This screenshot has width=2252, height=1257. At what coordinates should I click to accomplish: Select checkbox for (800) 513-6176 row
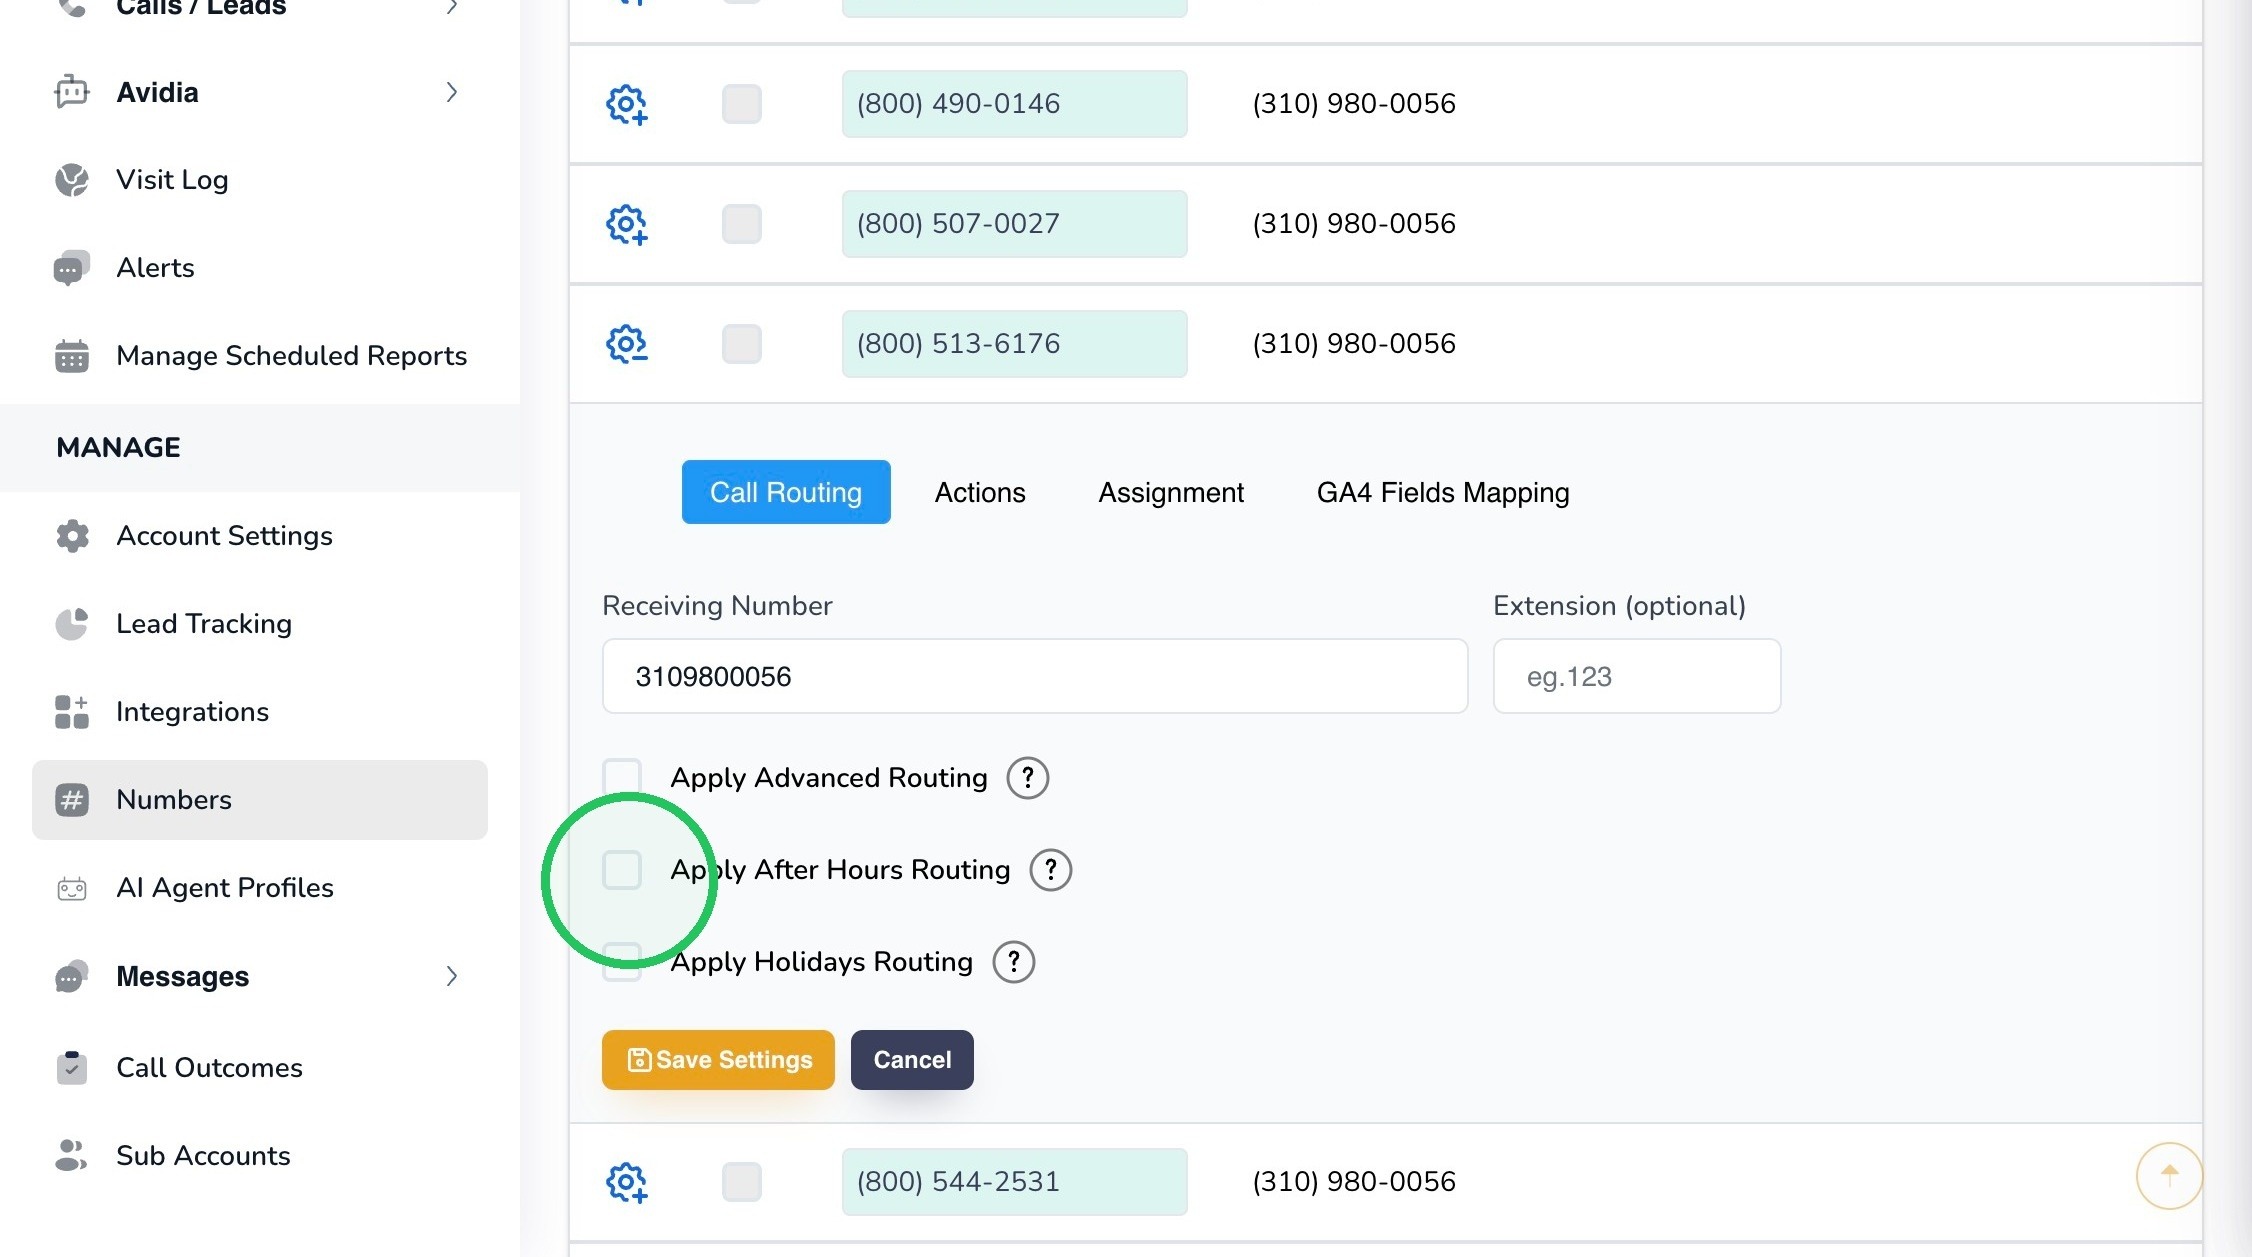coord(742,344)
